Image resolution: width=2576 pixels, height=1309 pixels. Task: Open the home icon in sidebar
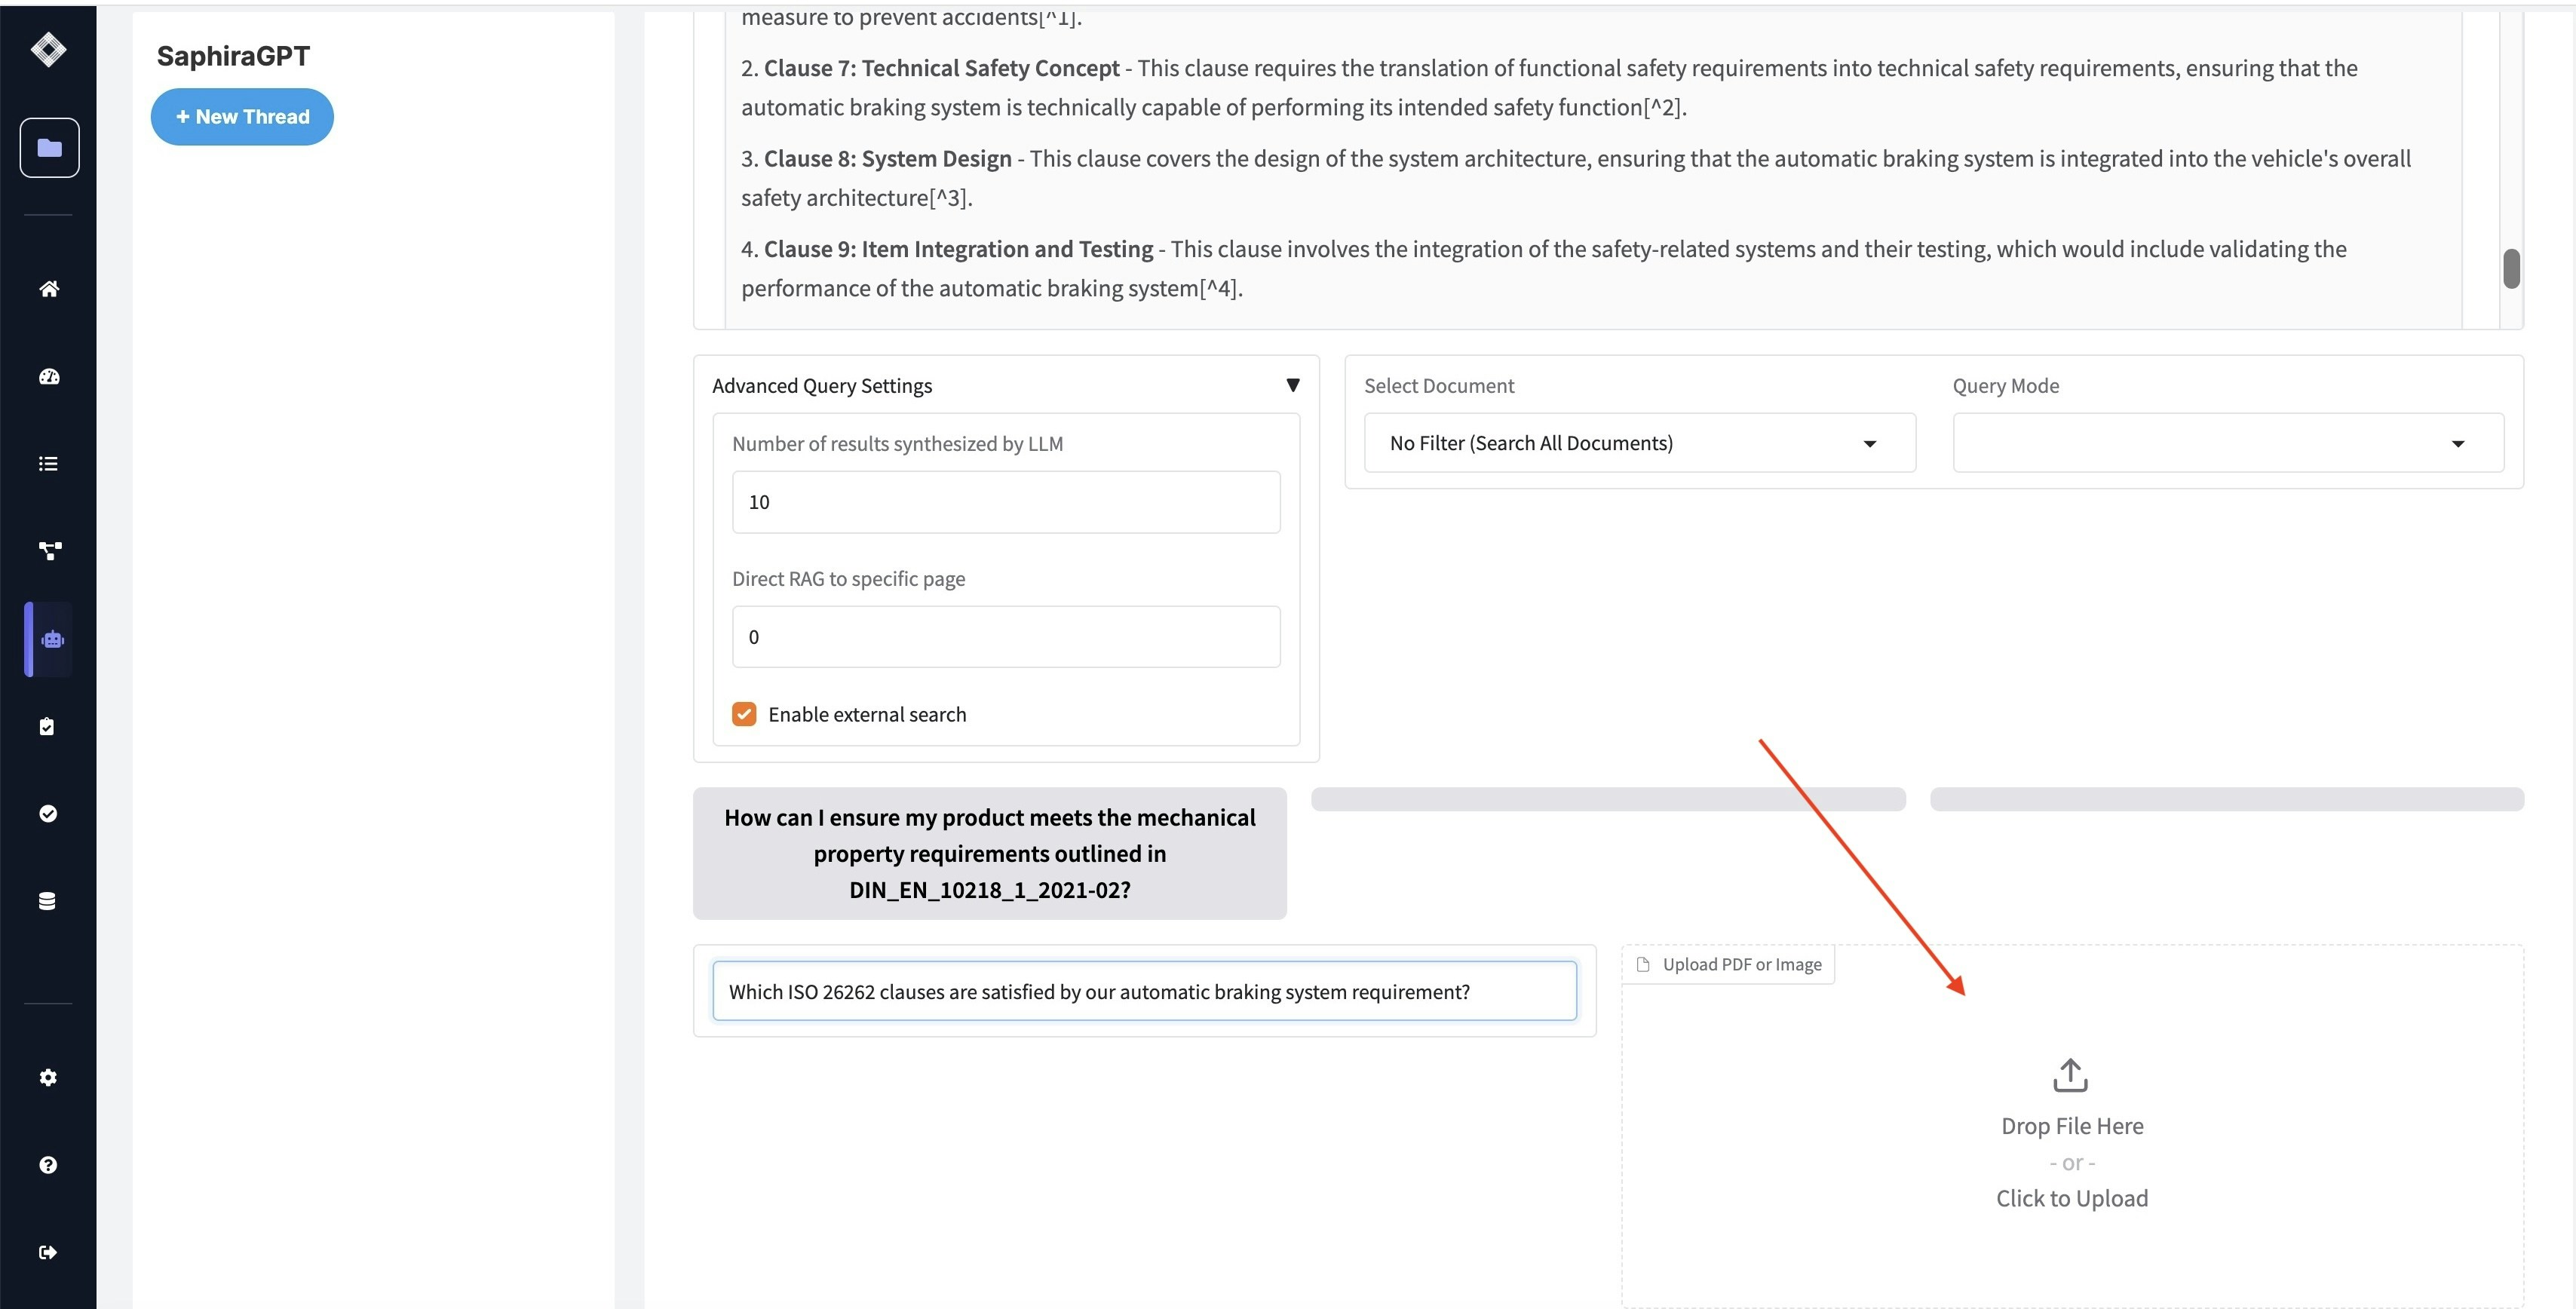coord(49,289)
